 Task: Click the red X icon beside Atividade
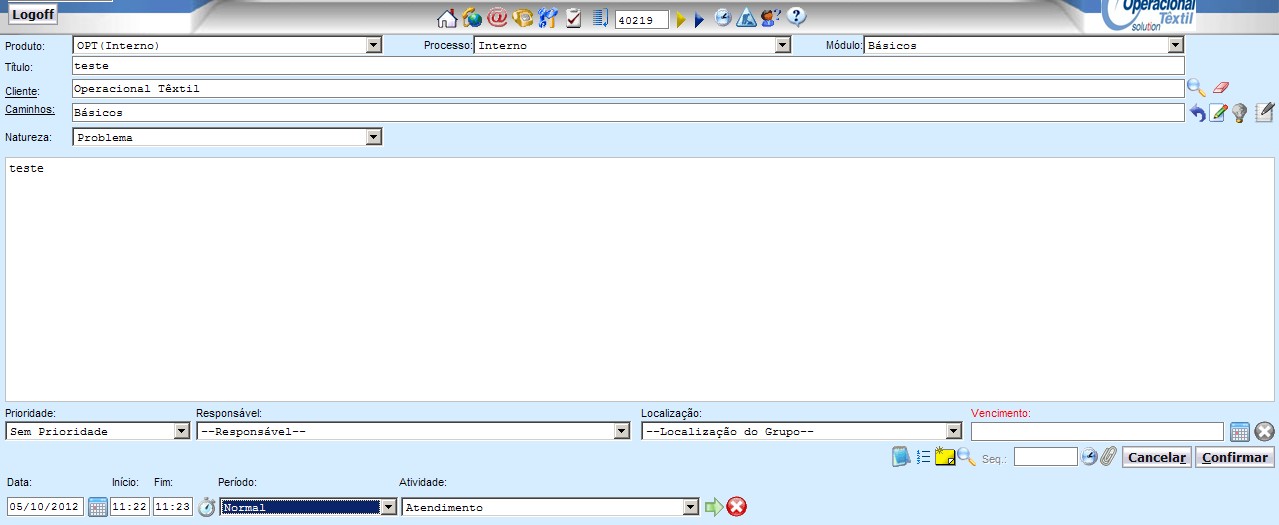point(737,507)
